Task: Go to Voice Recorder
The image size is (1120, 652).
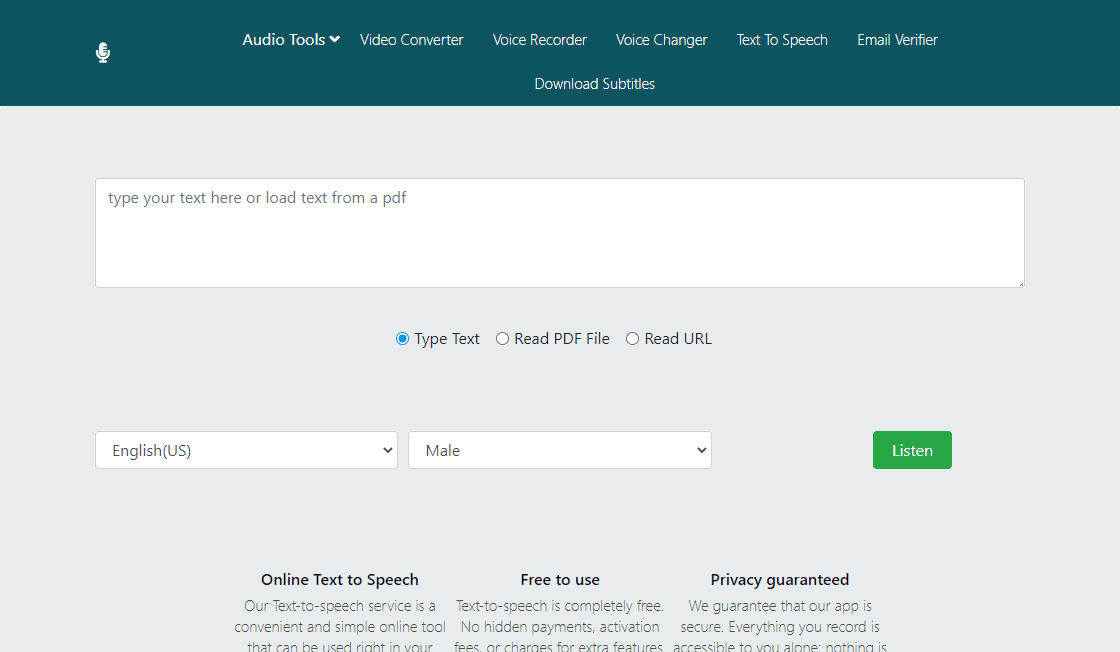Action: pyautogui.click(x=539, y=40)
